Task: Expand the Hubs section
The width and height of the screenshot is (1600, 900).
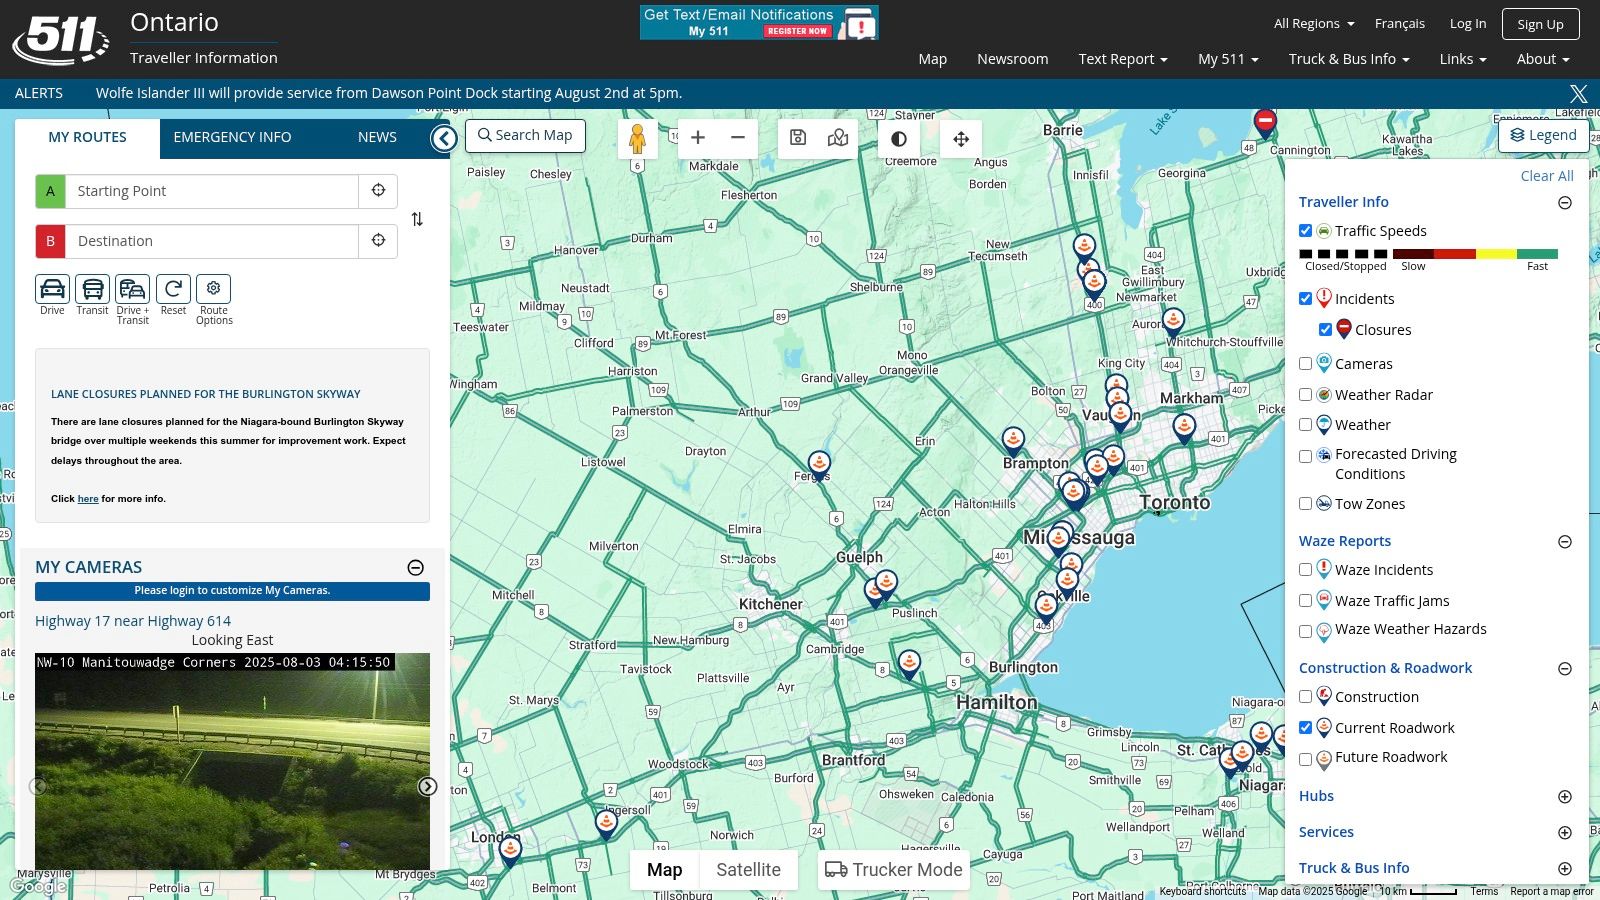Action: pos(1565,797)
